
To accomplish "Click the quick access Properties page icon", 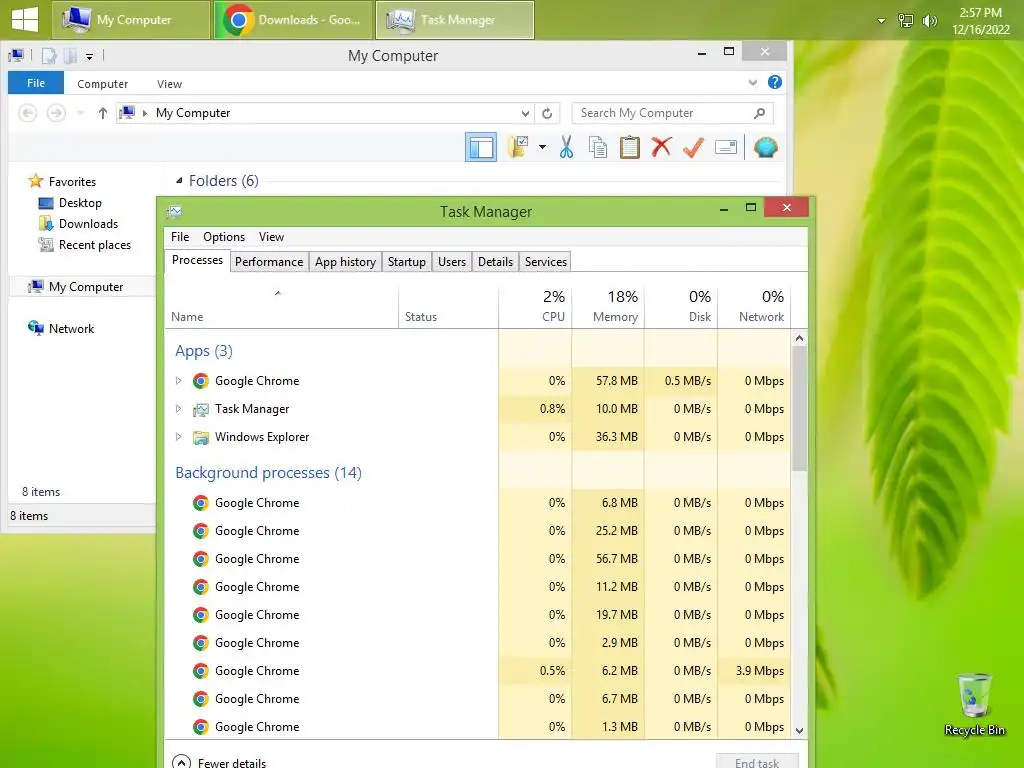I will click(49, 56).
